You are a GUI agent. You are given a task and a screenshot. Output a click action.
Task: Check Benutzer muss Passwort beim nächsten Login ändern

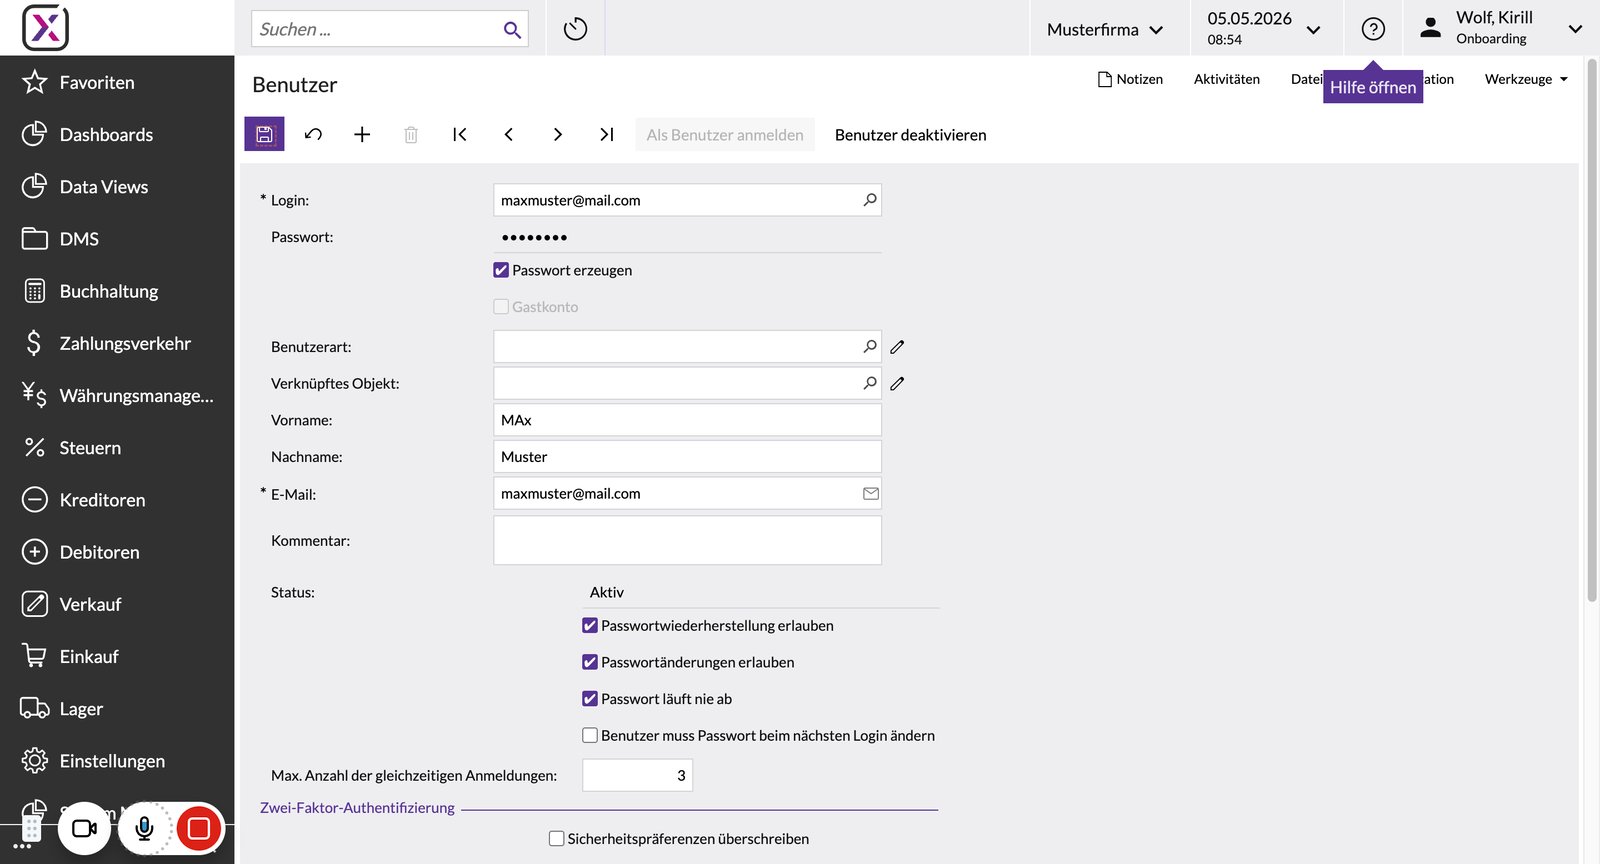point(590,736)
